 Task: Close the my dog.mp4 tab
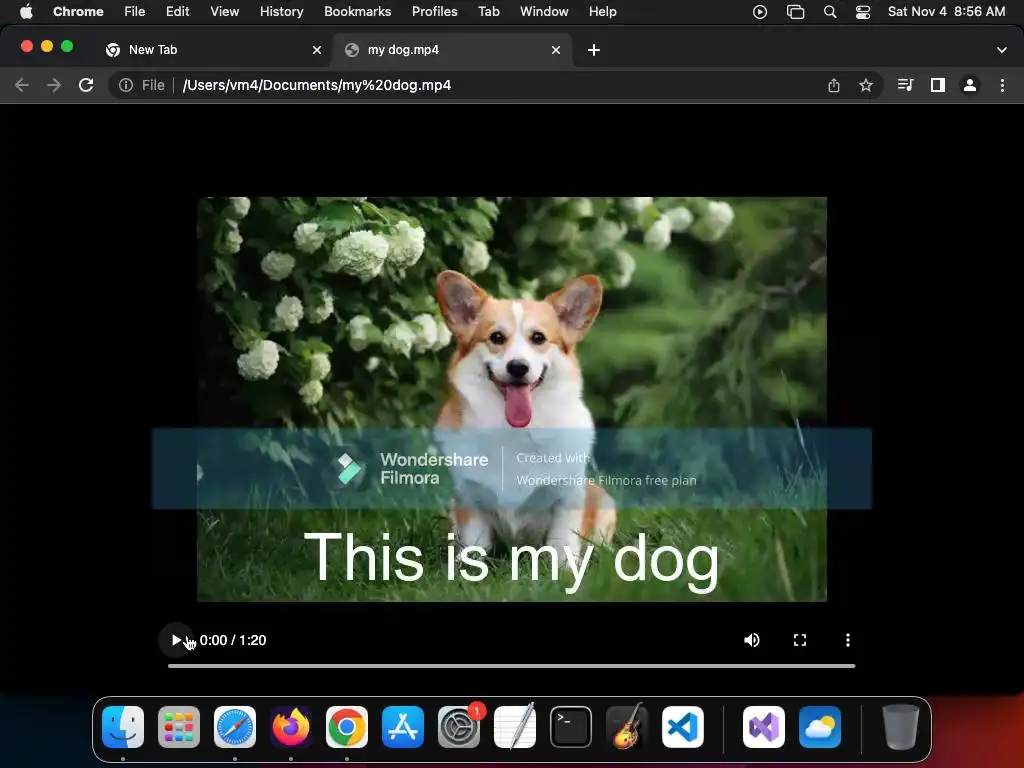point(556,50)
